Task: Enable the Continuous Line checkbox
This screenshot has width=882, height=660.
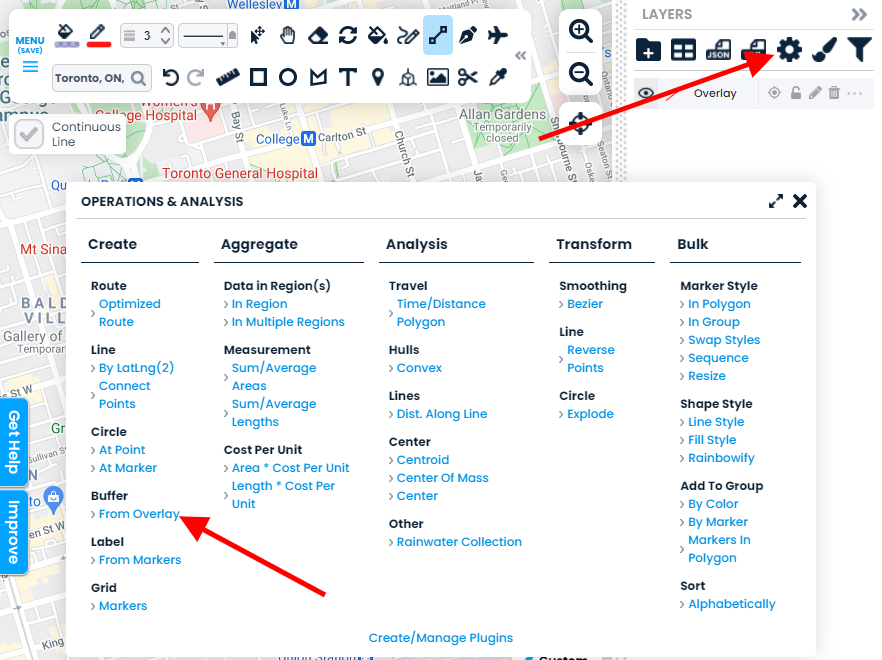Action: pyautogui.click(x=30, y=135)
